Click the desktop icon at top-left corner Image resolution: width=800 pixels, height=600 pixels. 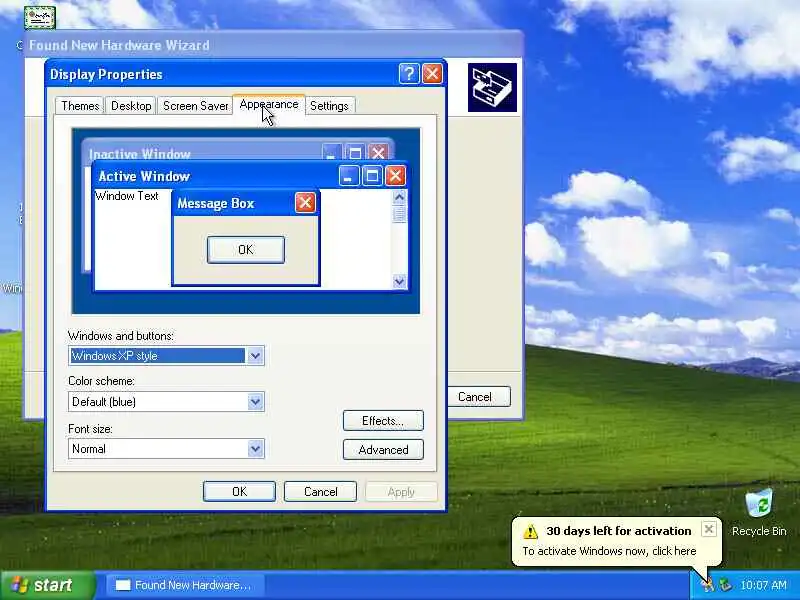40,18
